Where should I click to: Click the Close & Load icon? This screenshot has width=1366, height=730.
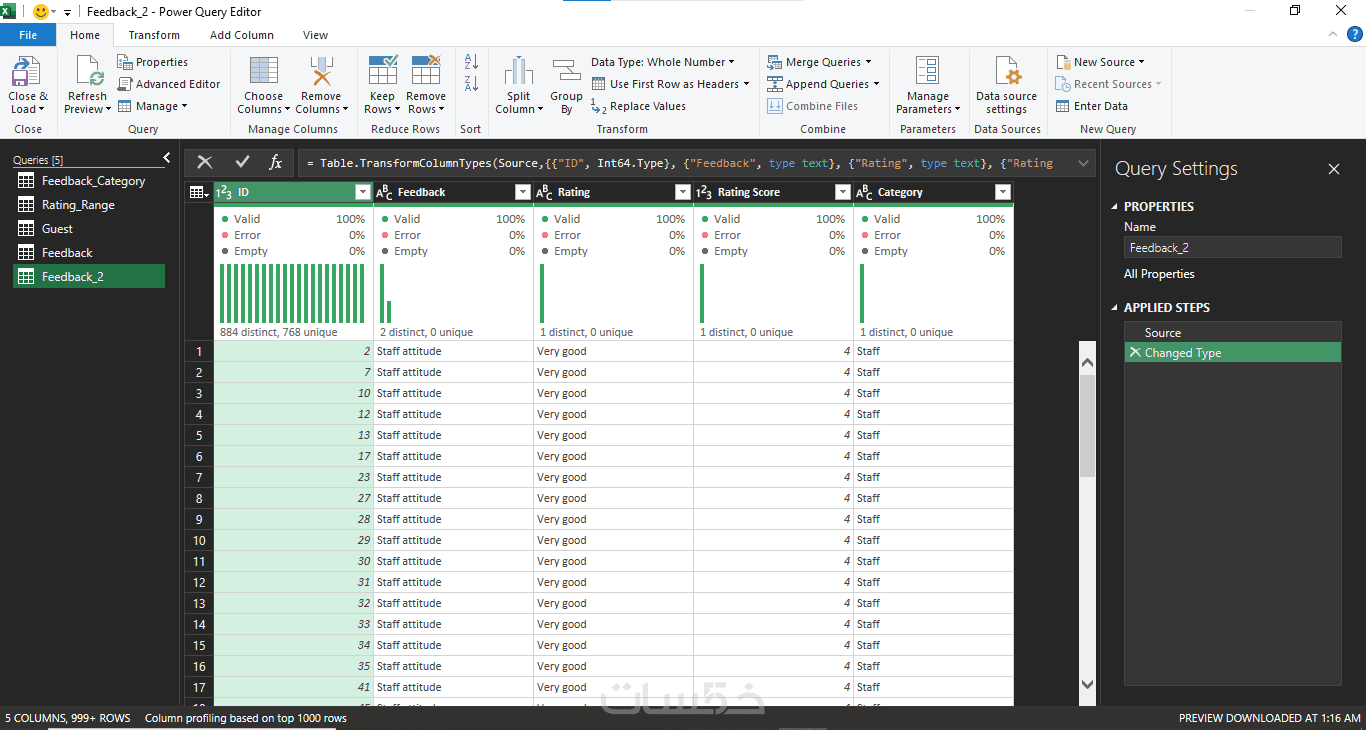pos(25,72)
